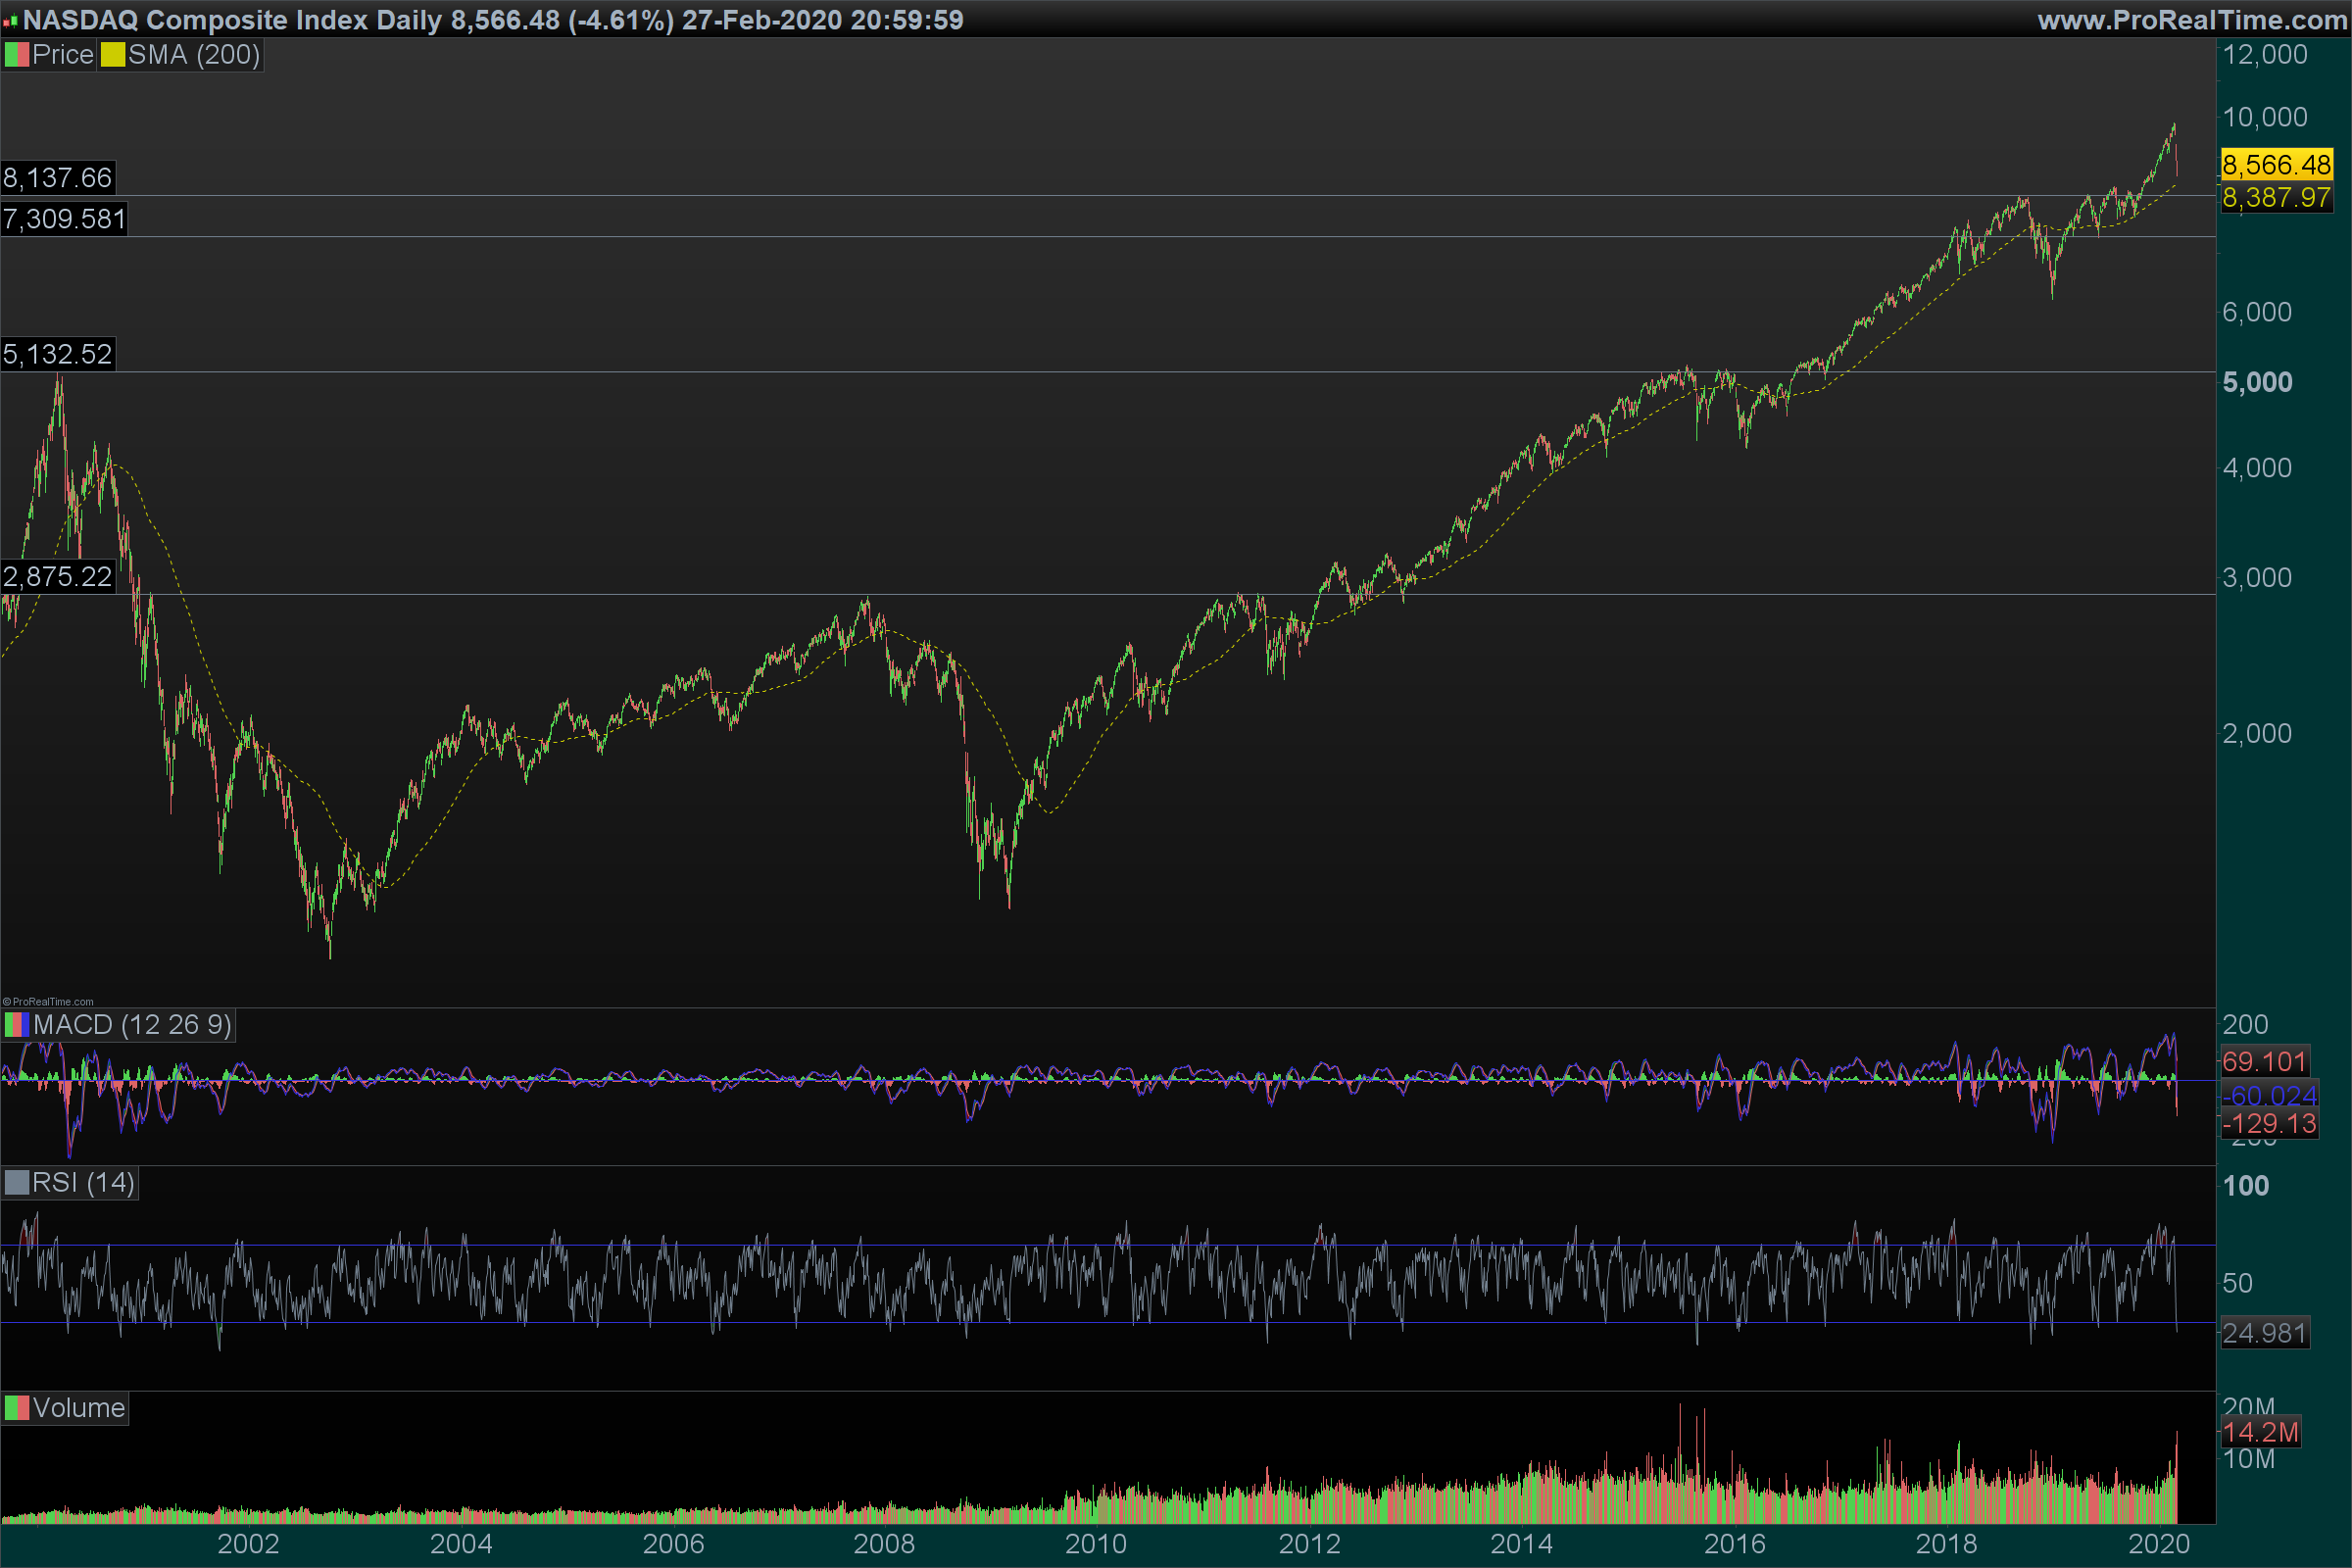The image size is (2352, 1568).
Task: Click the SMA (200) legend label
Action: tap(194, 55)
